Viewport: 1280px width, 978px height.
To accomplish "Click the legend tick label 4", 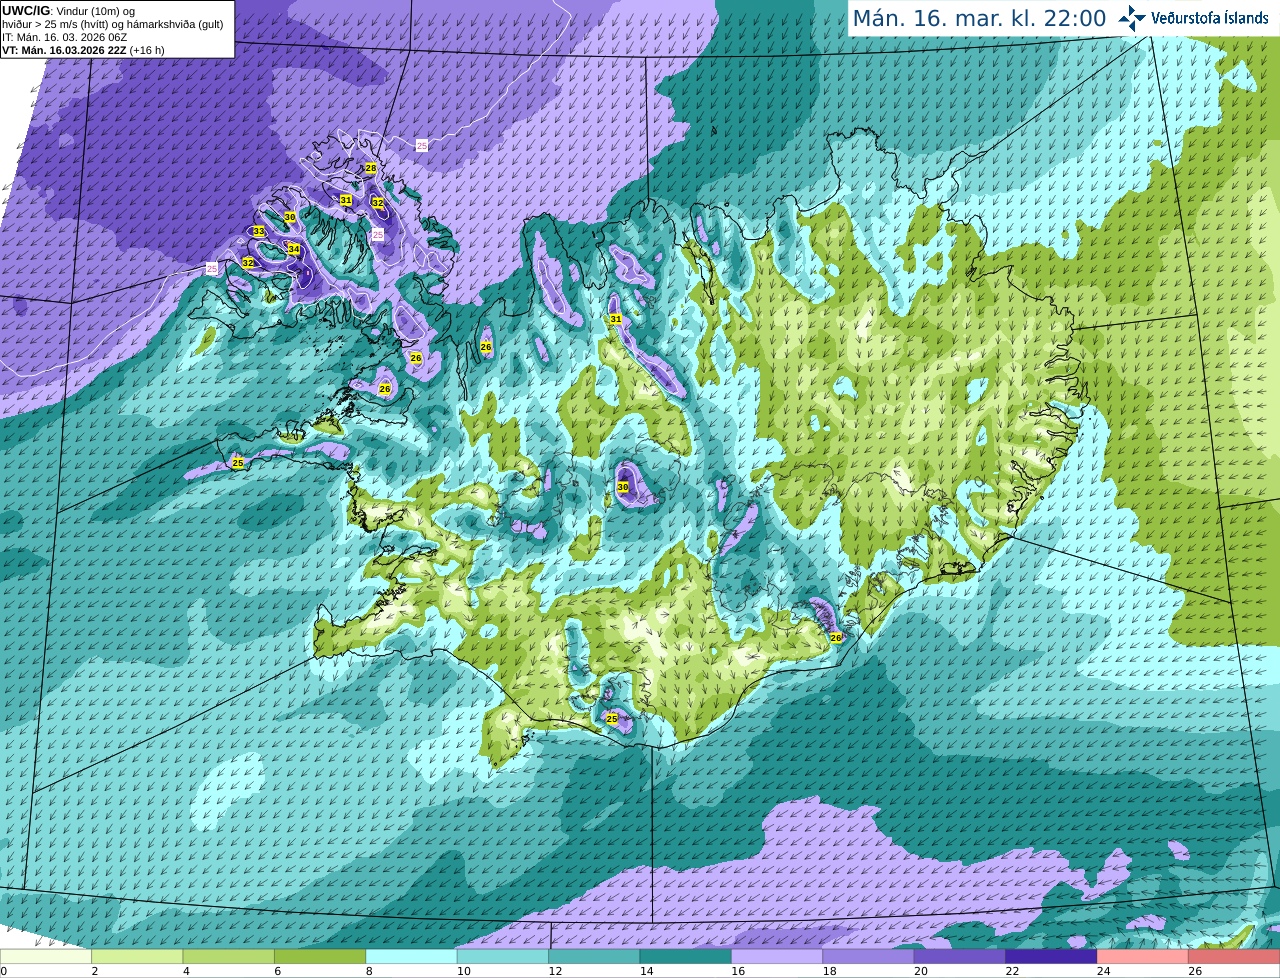I will pos(186,971).
